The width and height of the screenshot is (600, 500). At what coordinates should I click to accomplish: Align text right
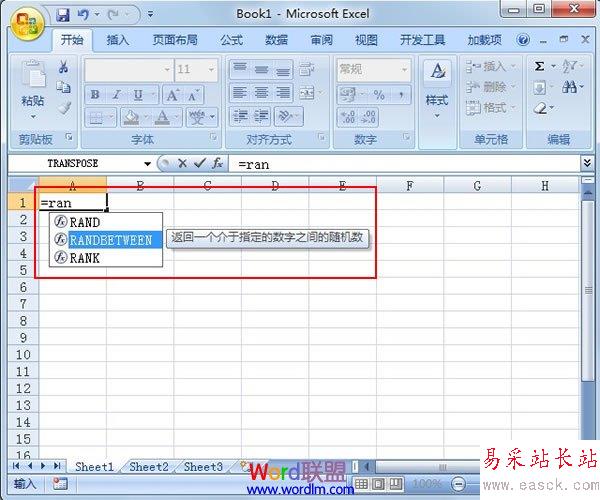282,93
